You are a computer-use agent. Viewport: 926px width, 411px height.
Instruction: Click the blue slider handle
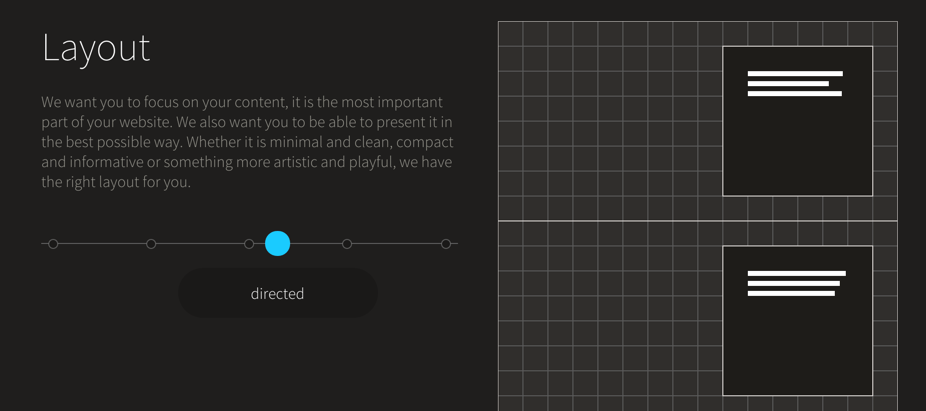coord(278,243)
